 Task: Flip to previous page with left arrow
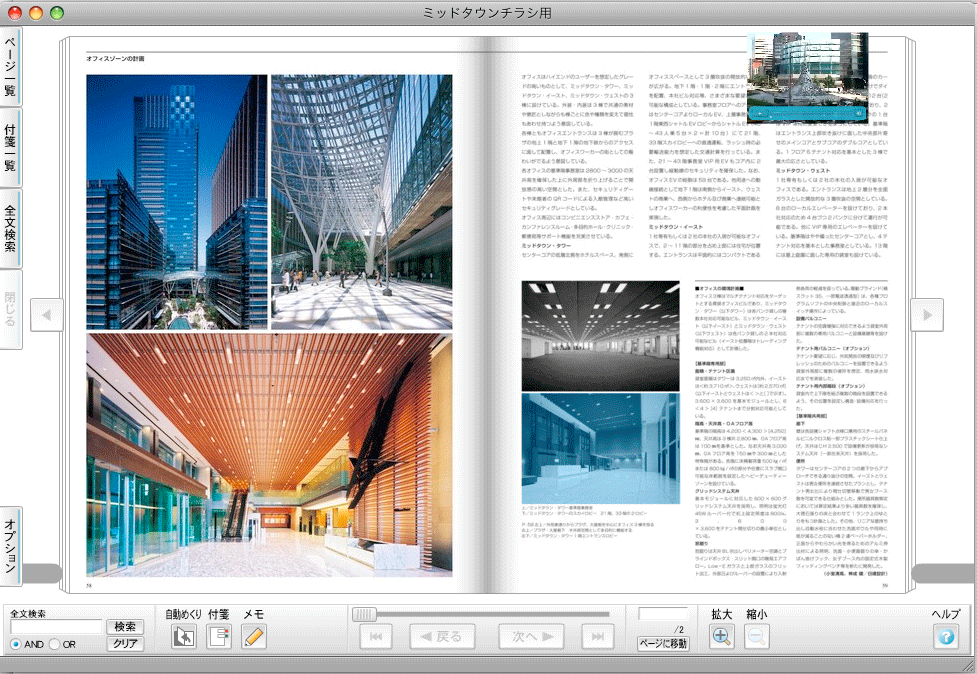click(x=46, y=315)
